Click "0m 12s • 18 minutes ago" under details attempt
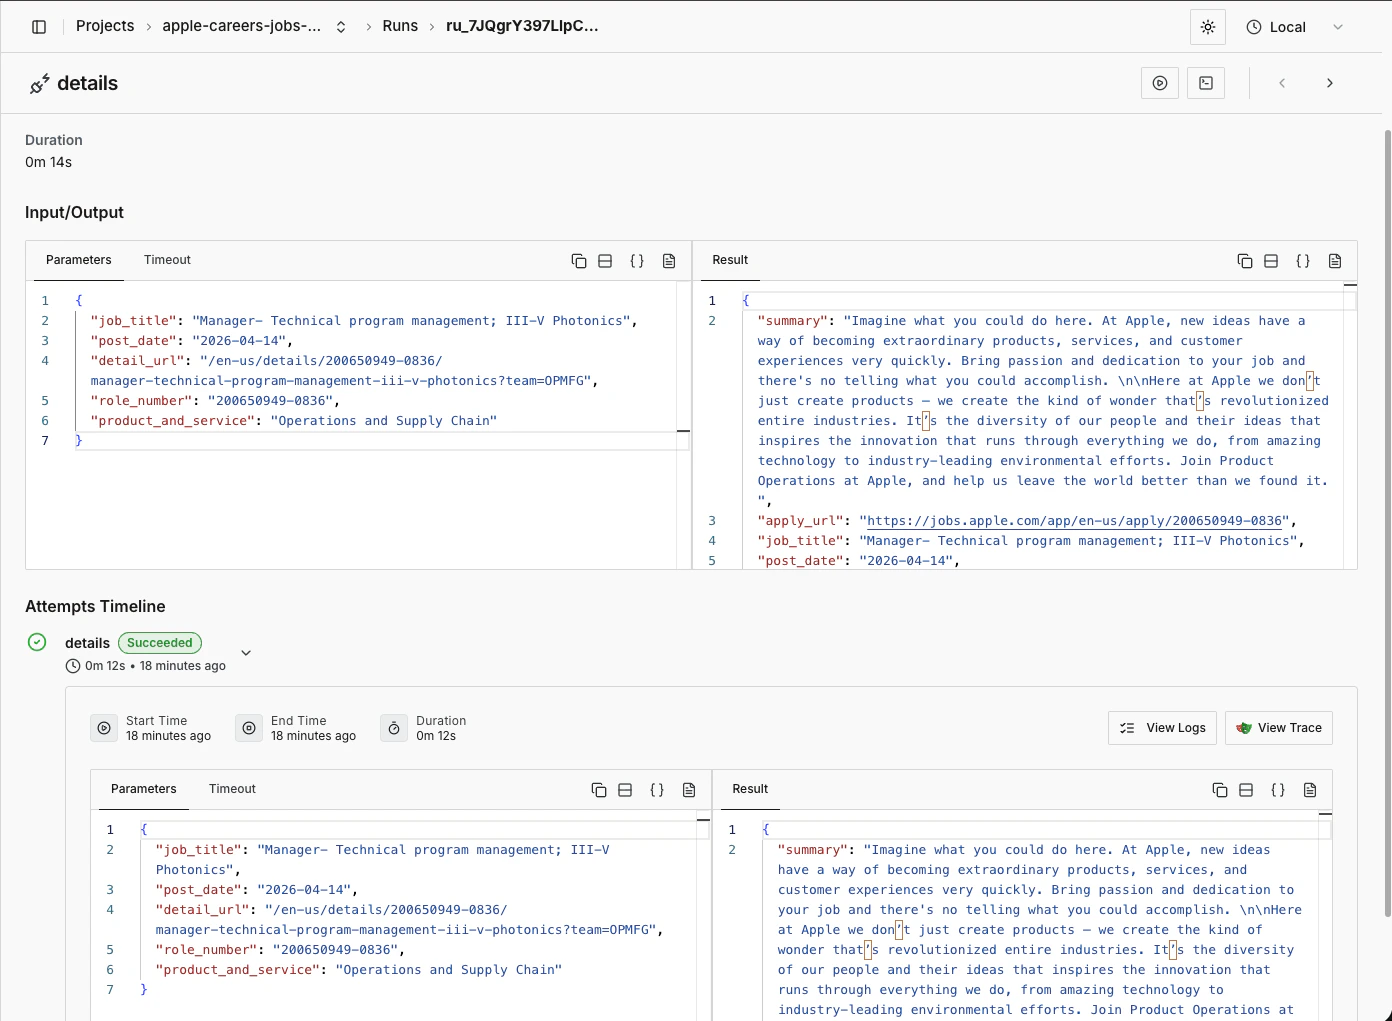 (x=155, y=666)
